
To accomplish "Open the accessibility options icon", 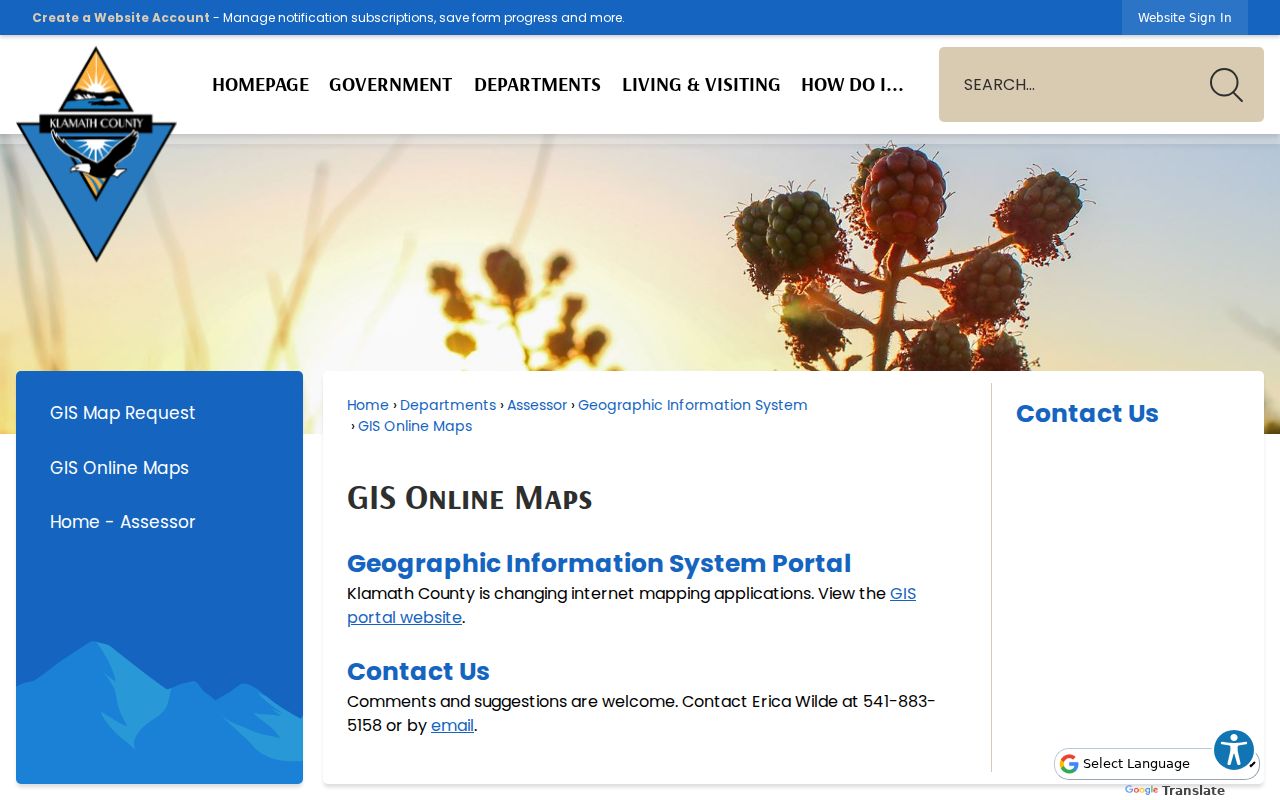I will [1234, 750].
